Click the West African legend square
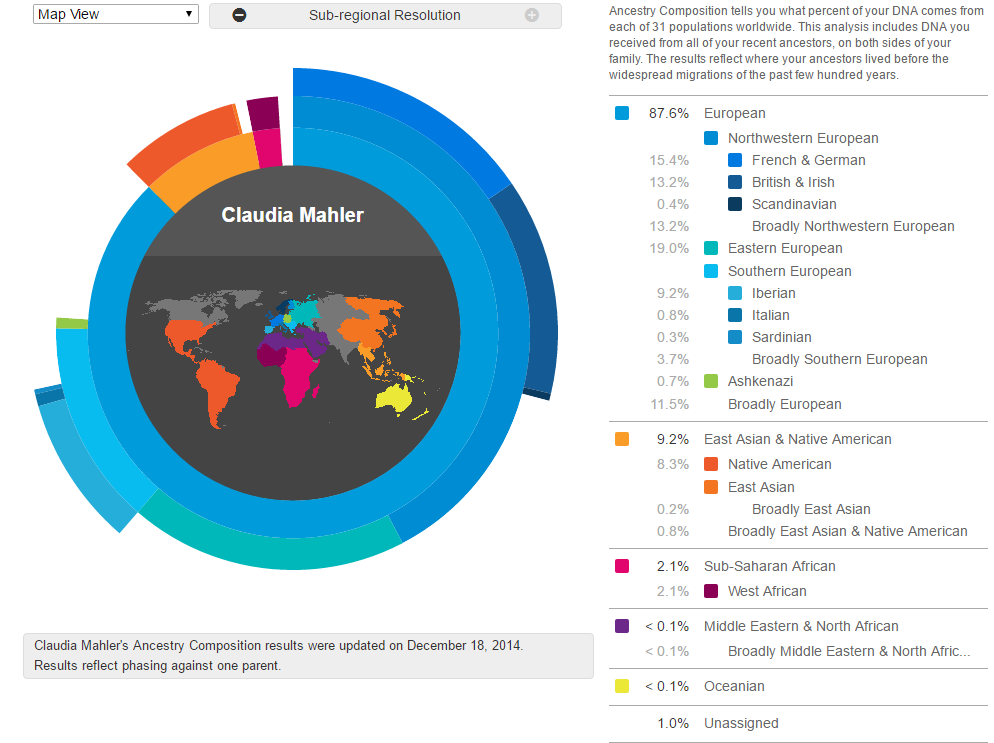This screenshot has height=743, width=994. click(711, 591)
